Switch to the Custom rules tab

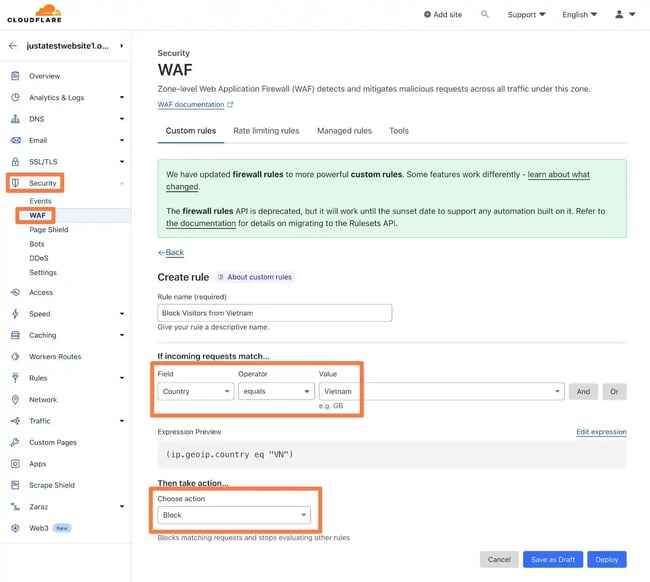pyautogui.click(x=191, y=131)
